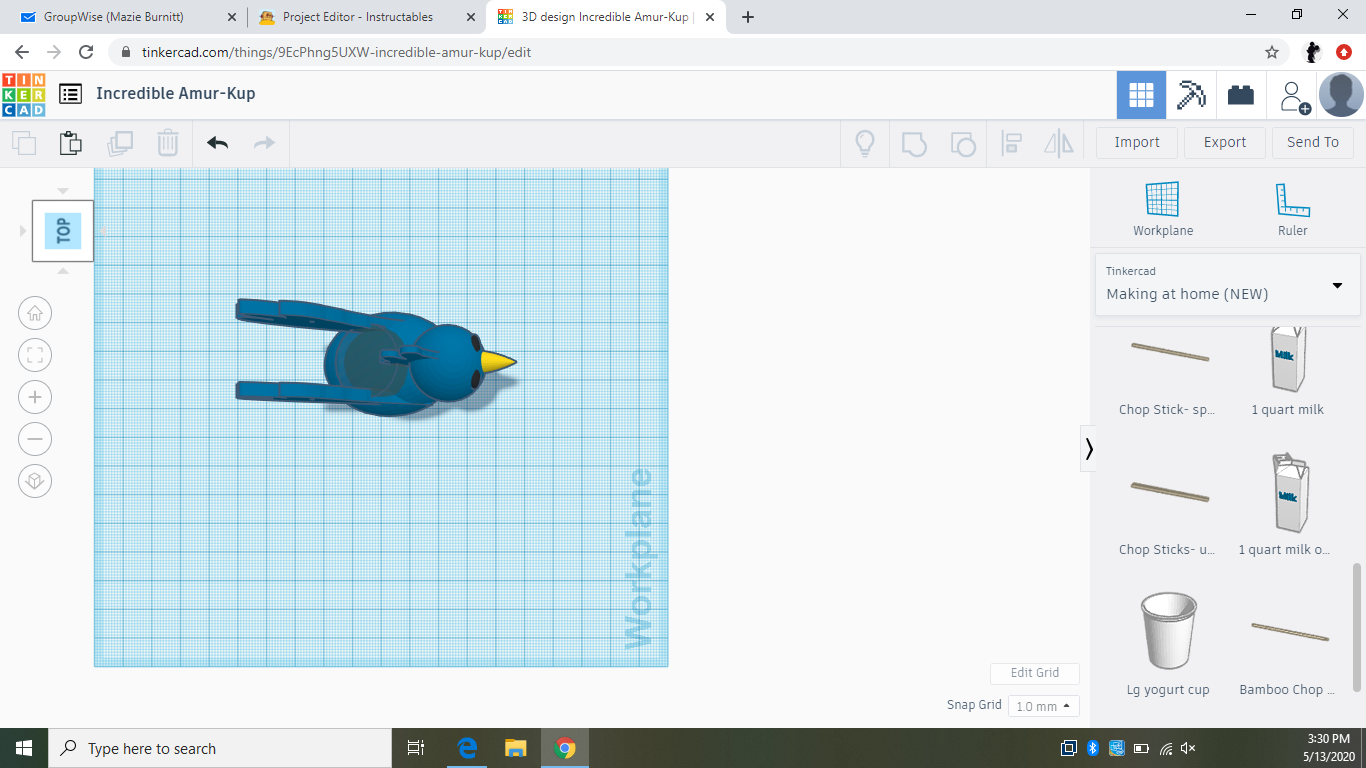Select the Group tool icon
Screen dimensions: 1366x768
pyautogui.click(x=915, y=143)
